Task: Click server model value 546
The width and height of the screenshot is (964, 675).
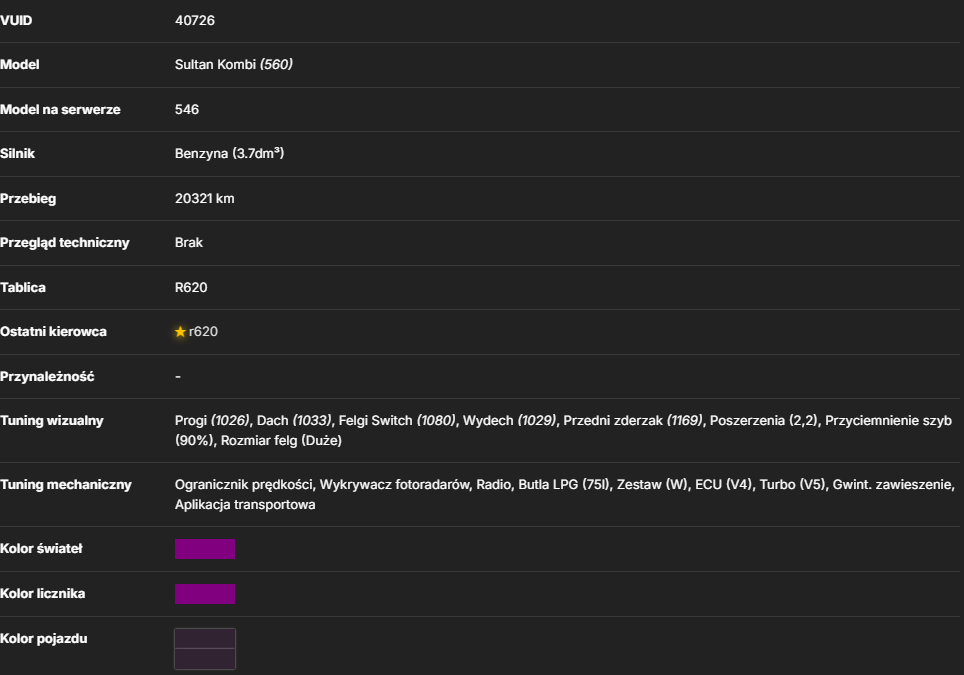Action: coord(187,109)
